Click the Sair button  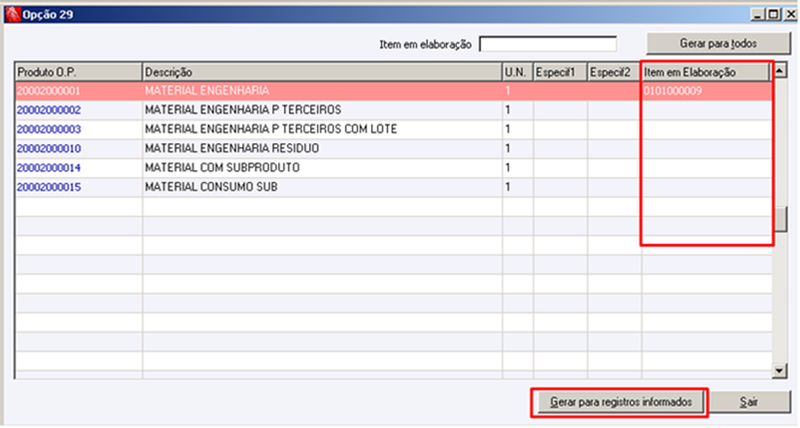point(749,402)
